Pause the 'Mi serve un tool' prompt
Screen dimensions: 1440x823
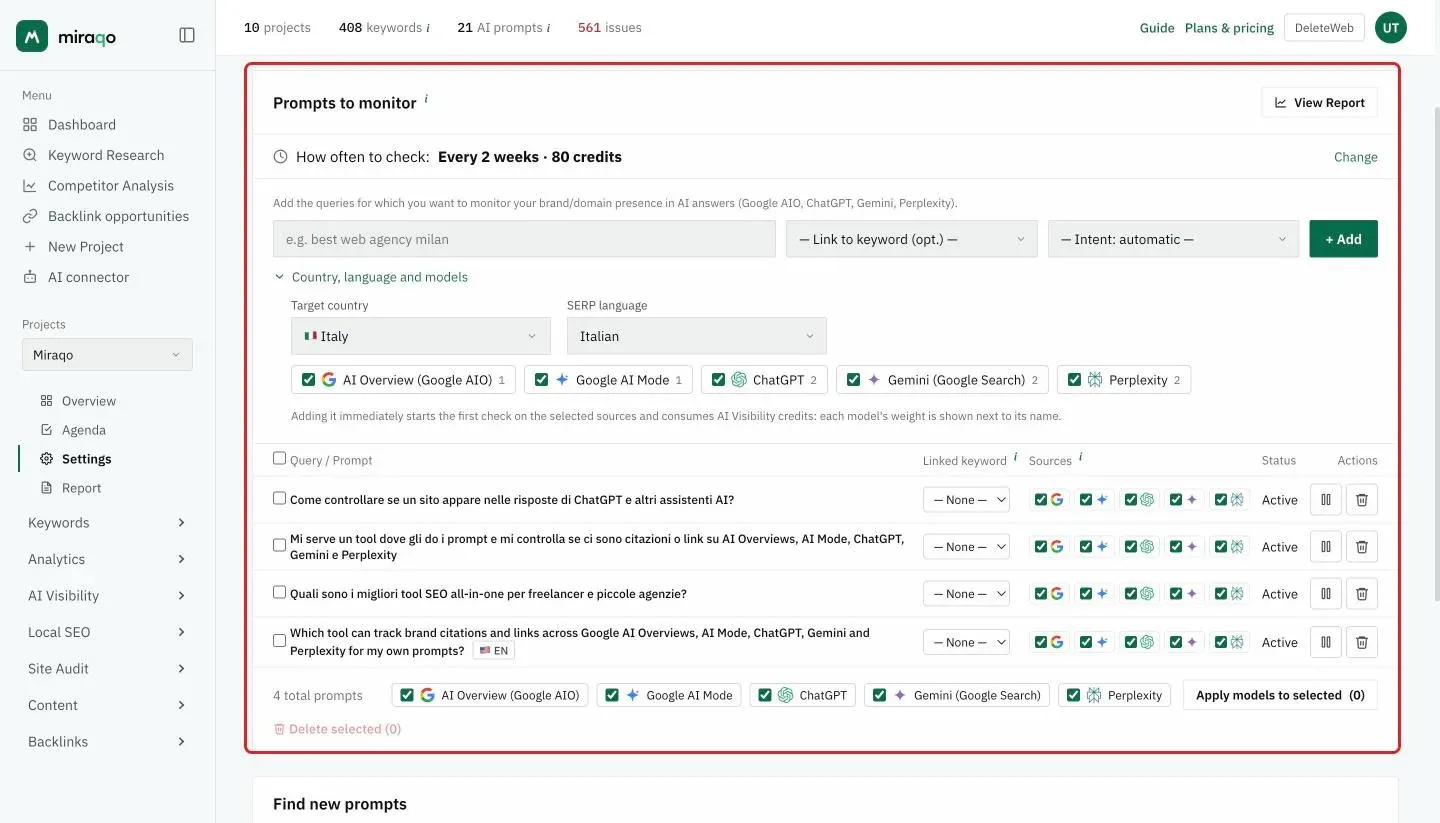tap(1326, 547)
